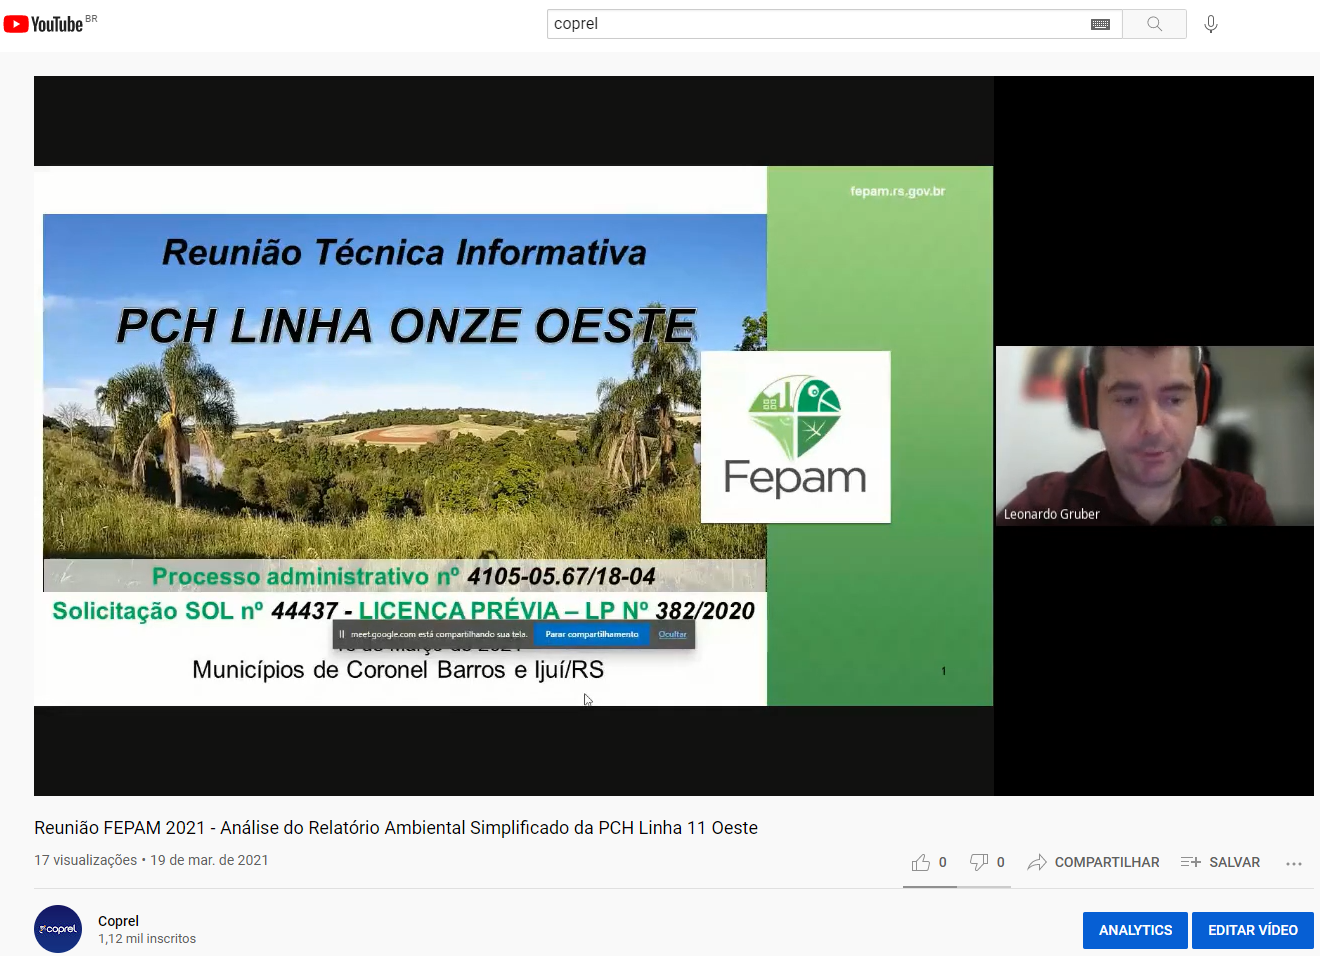This screenshot has height=956, width=1320.
Task: Click Leonardo Gruber's webcam tile in video
Action: [x=1154, y=436]
